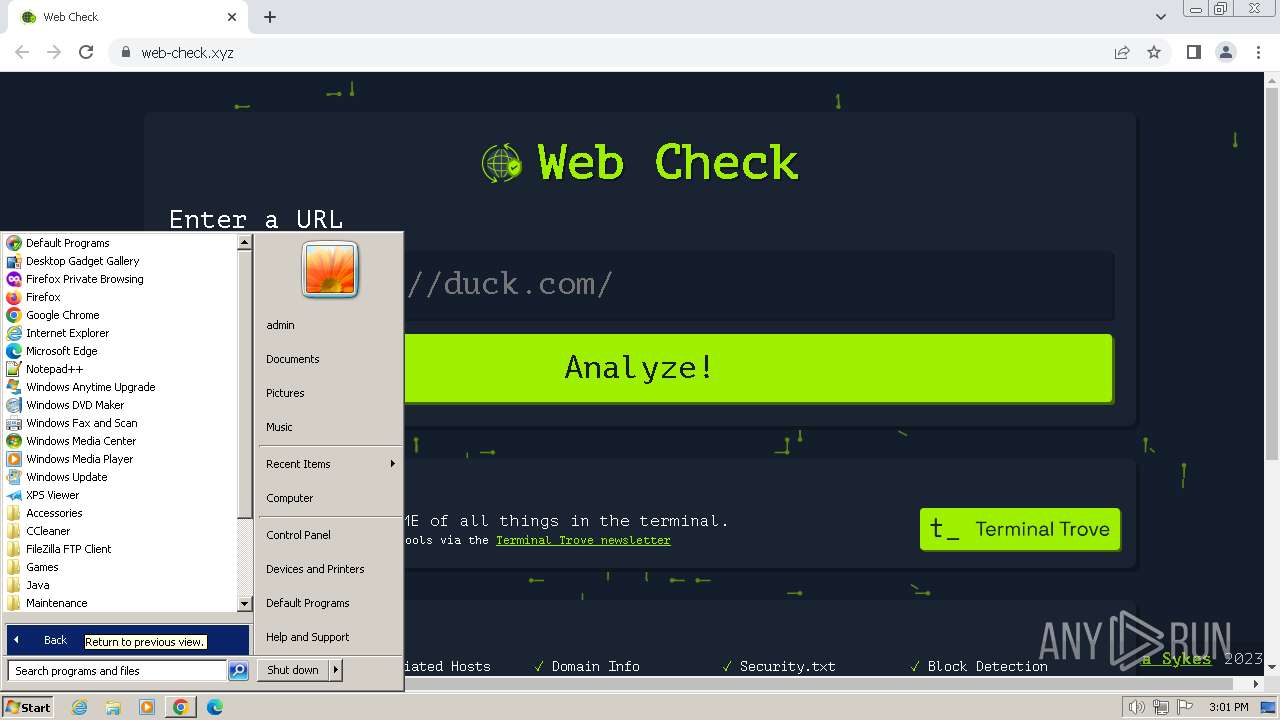Click the Shut down button

click(293, 670)
